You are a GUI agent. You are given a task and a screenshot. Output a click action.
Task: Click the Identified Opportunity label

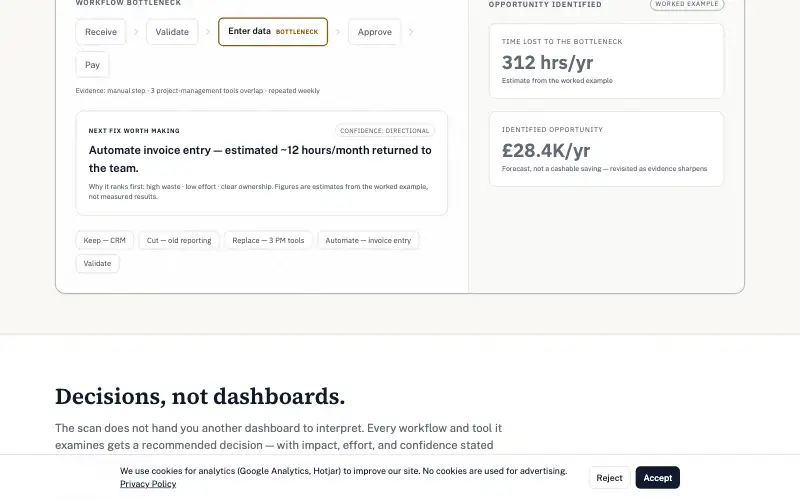point(552,130)
